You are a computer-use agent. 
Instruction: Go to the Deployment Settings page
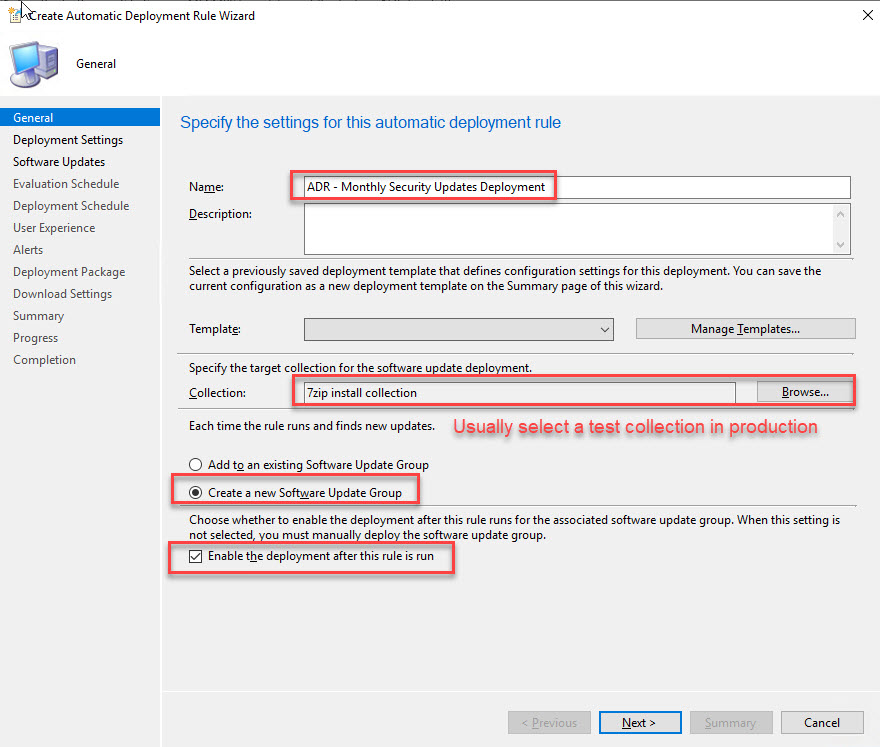tap(68, 140)
